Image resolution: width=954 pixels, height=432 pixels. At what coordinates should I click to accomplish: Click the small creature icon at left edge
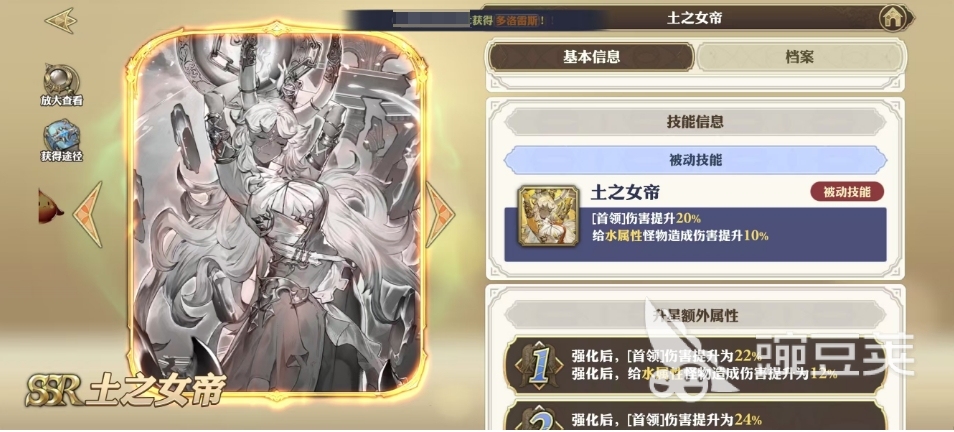(x=49, y=207)
